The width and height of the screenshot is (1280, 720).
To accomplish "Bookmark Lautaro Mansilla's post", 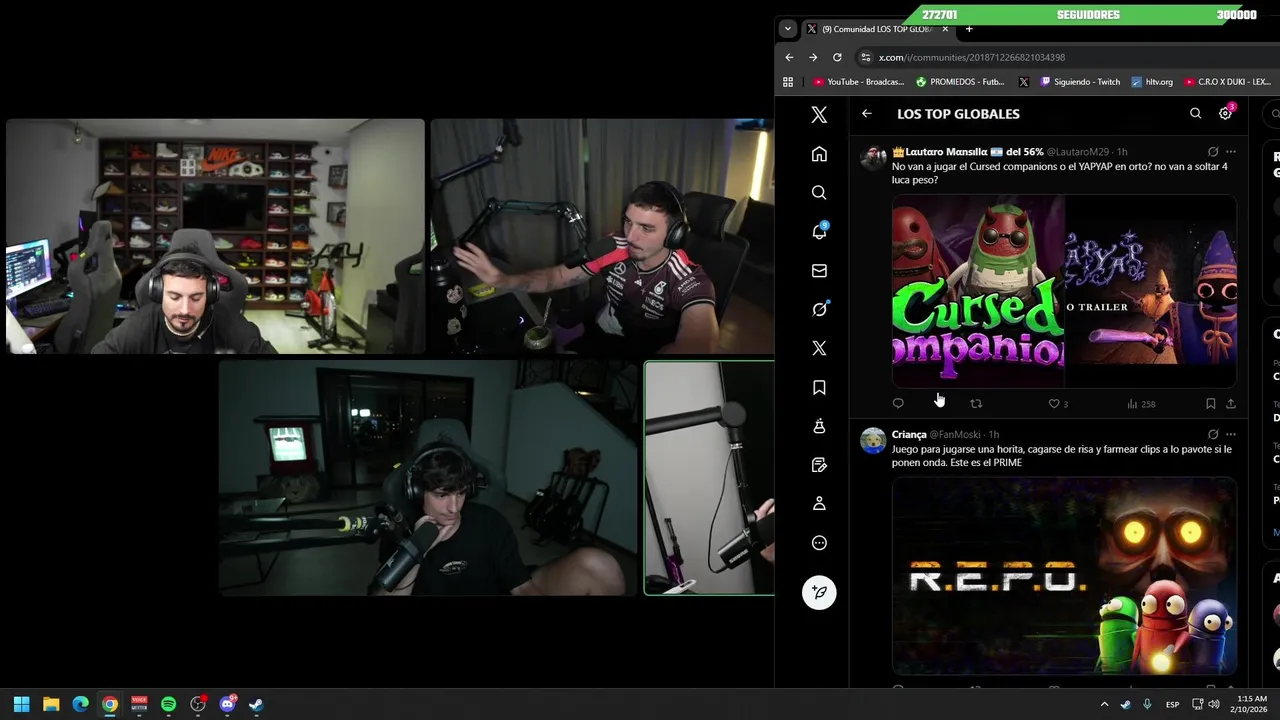I will tap(1210, 404).
